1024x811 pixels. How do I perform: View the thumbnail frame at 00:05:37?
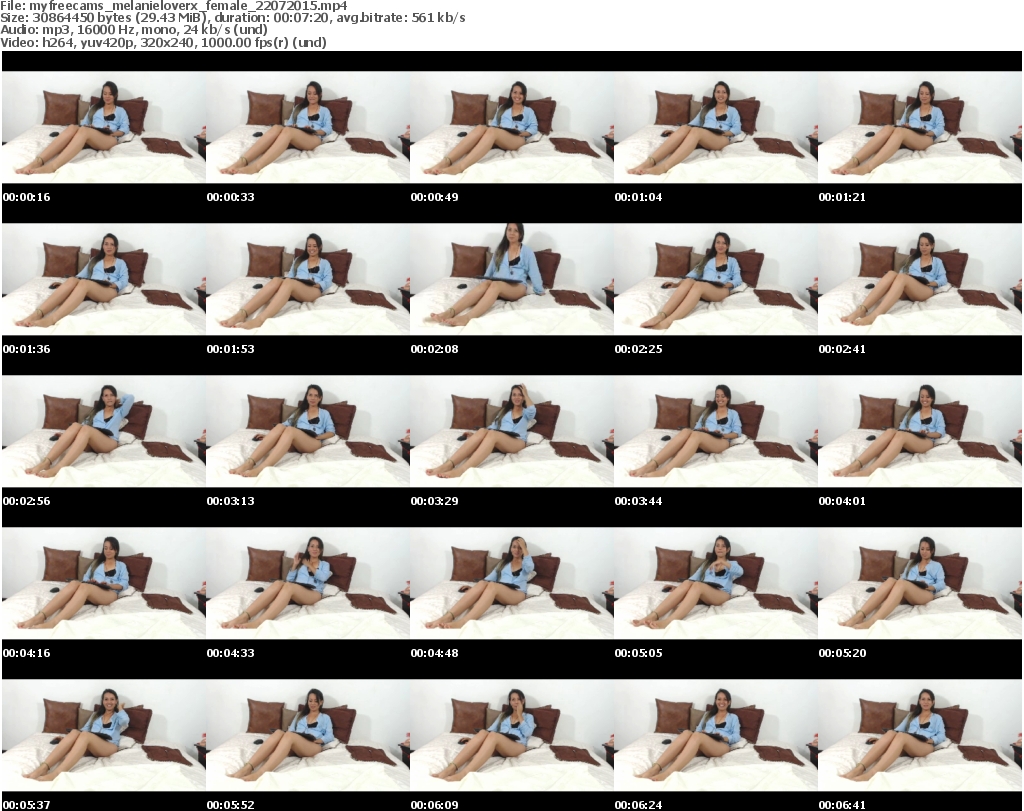(103, 736)
